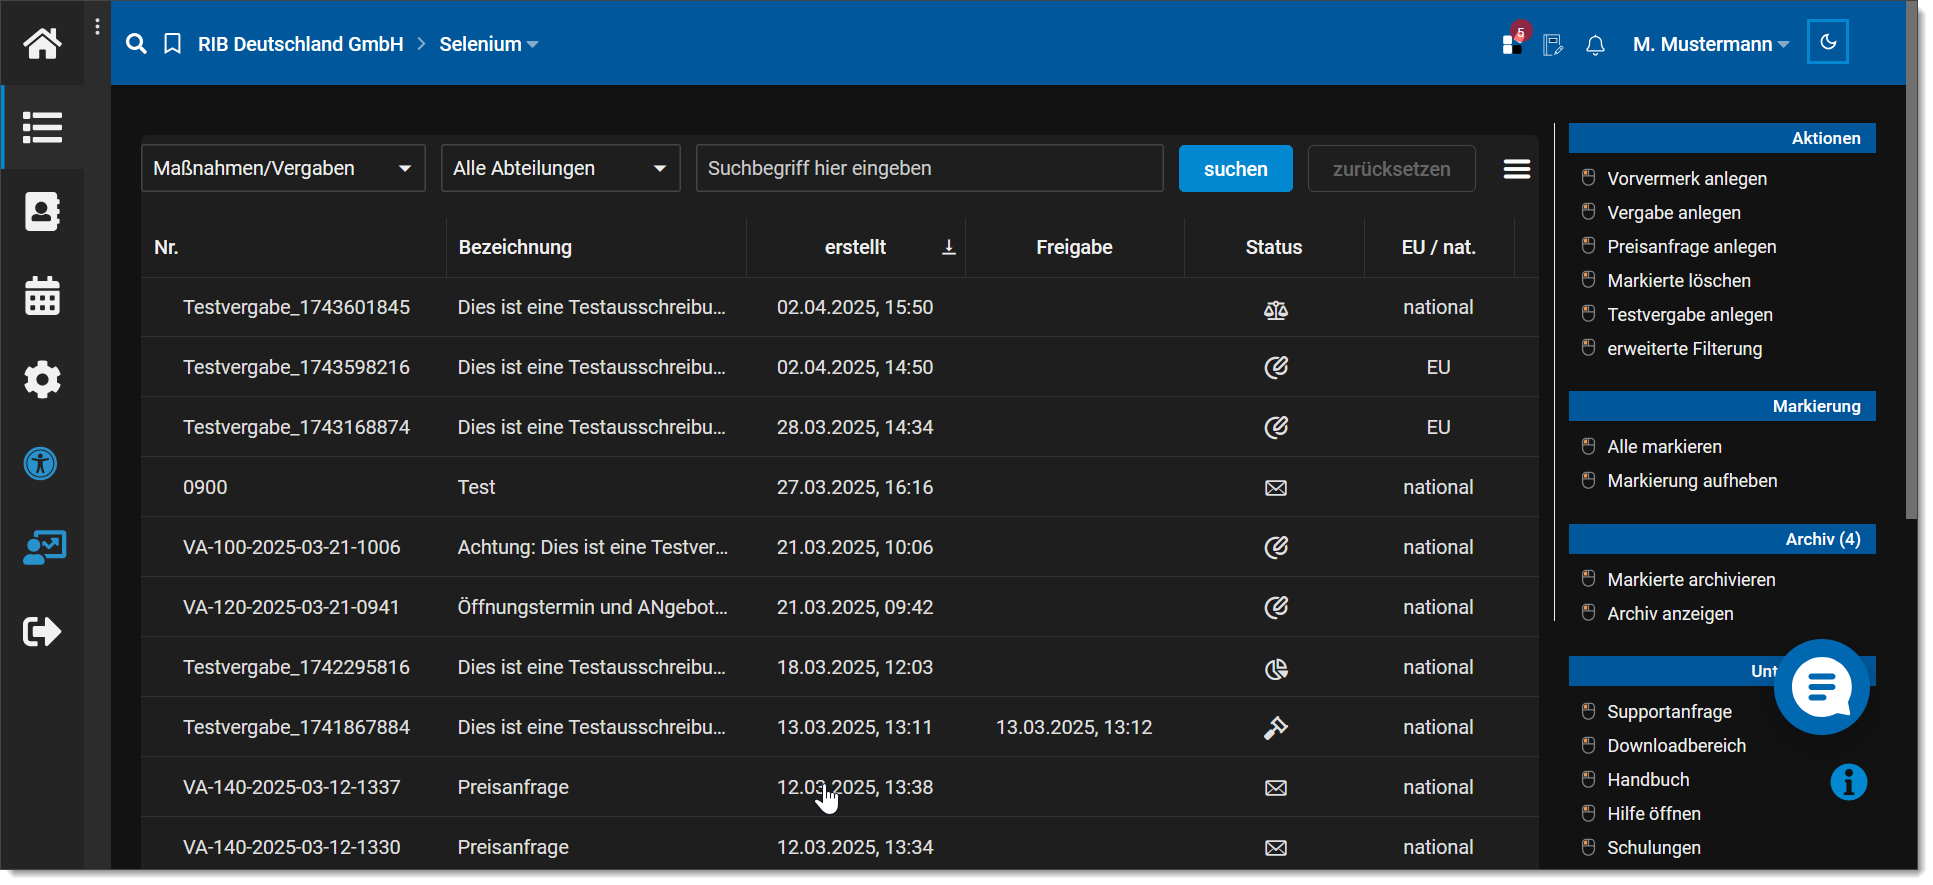Open settings gear in sidebar
The image size is (1933, 885).
click(42, 380)
